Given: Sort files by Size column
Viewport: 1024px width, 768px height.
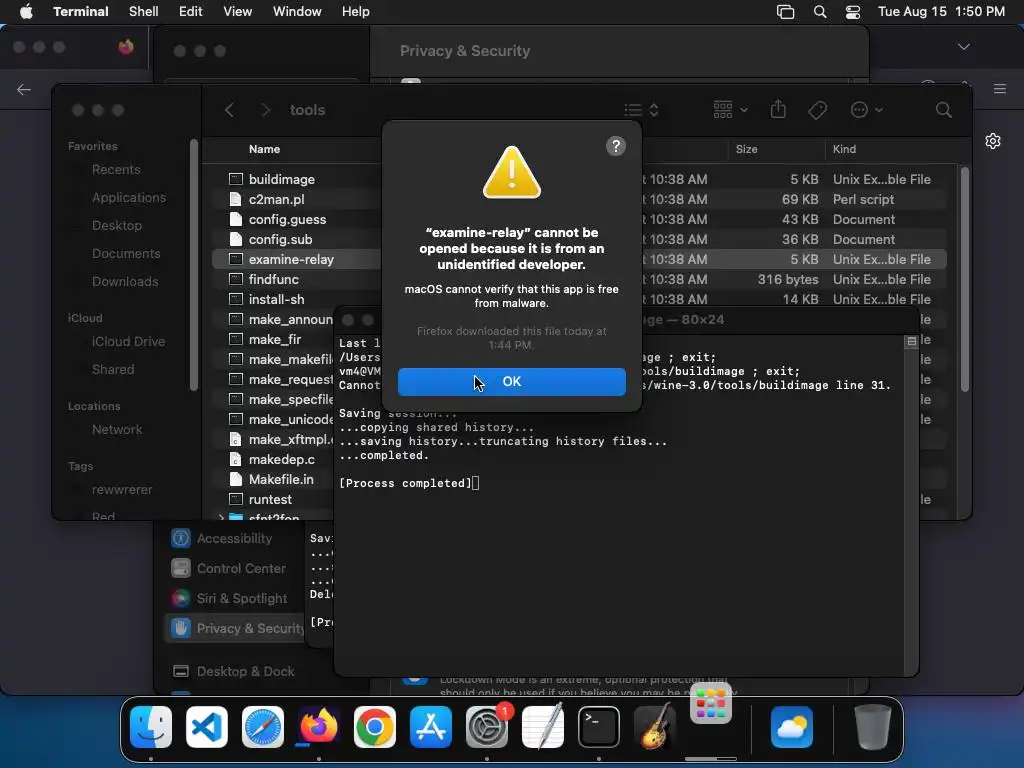Looking at the screenshot, I should click(x=746, y=149).
